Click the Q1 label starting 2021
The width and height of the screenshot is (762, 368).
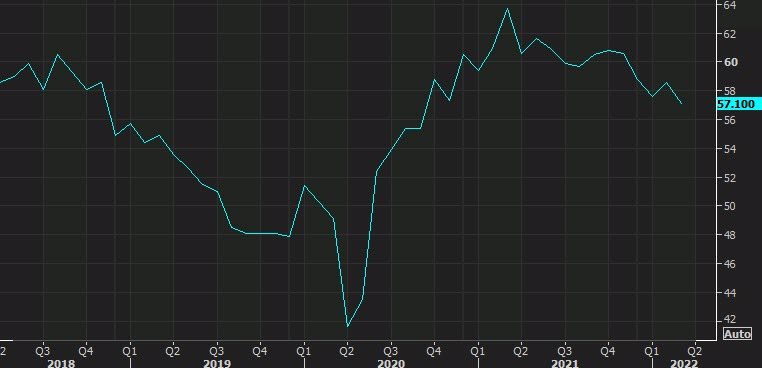[478, 350]
